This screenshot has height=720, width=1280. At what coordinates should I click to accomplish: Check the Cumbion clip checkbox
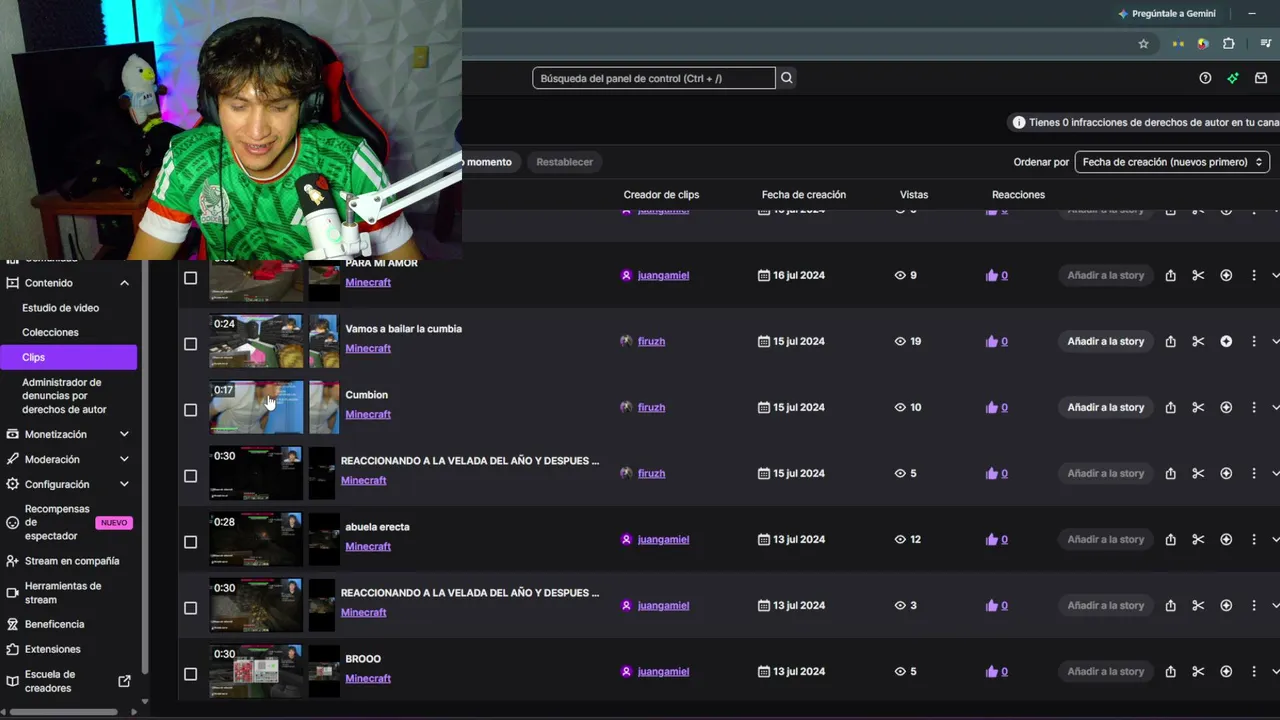(x=190, y=410)
